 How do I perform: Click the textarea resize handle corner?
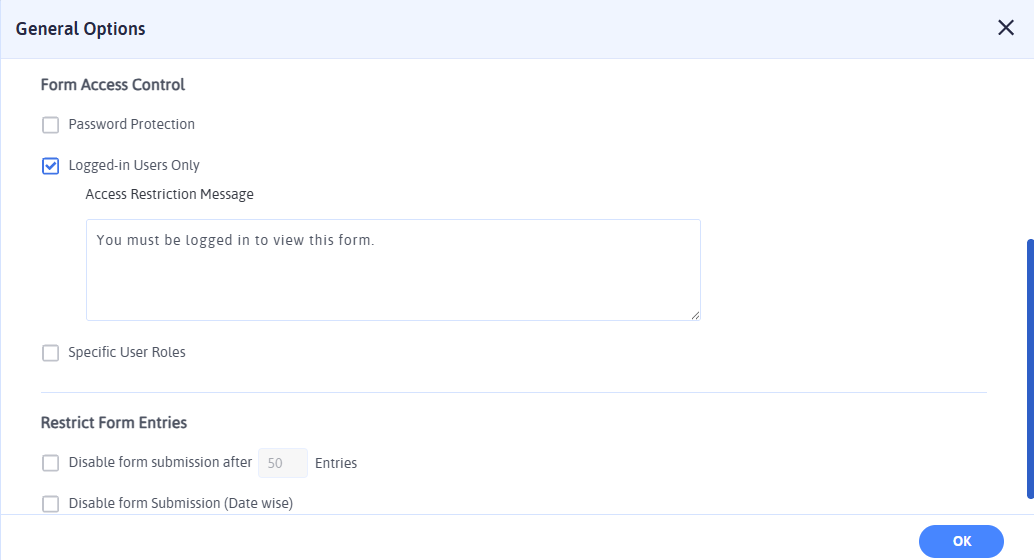point(694,314)
